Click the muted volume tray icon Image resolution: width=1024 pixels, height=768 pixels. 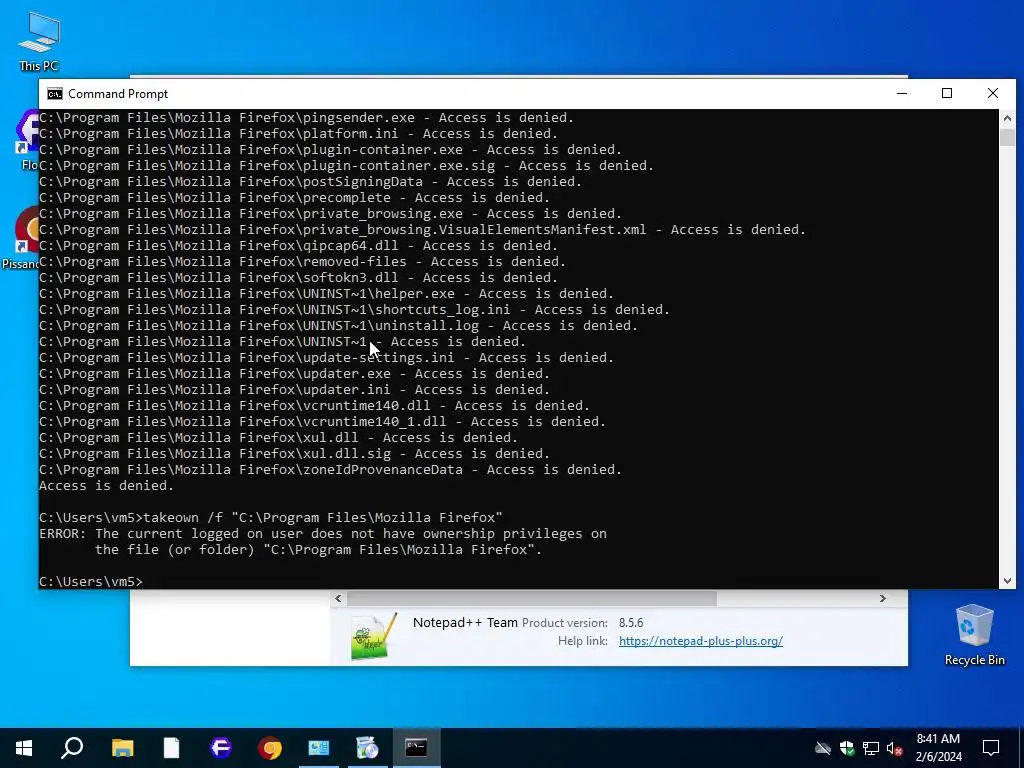click(x=895, y=748)
